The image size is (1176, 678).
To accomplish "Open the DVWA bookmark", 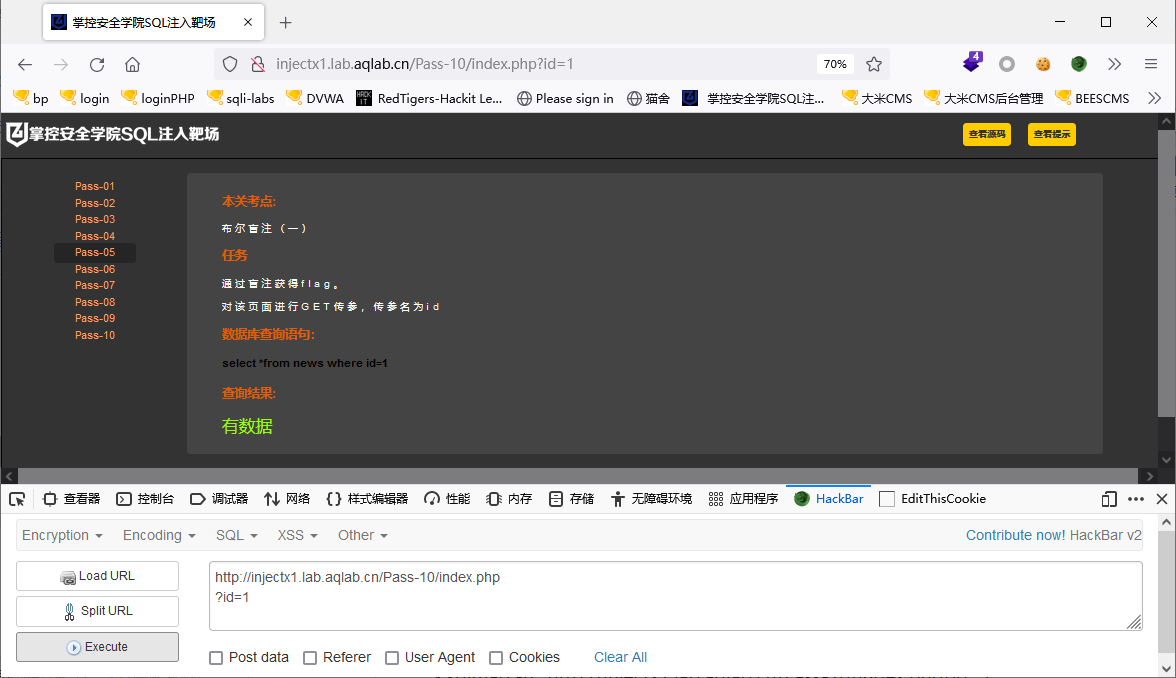I will 315,98.
